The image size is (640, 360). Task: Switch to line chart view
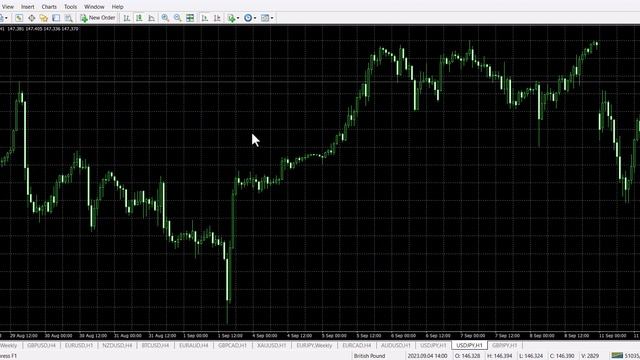(x=151, y=18)
